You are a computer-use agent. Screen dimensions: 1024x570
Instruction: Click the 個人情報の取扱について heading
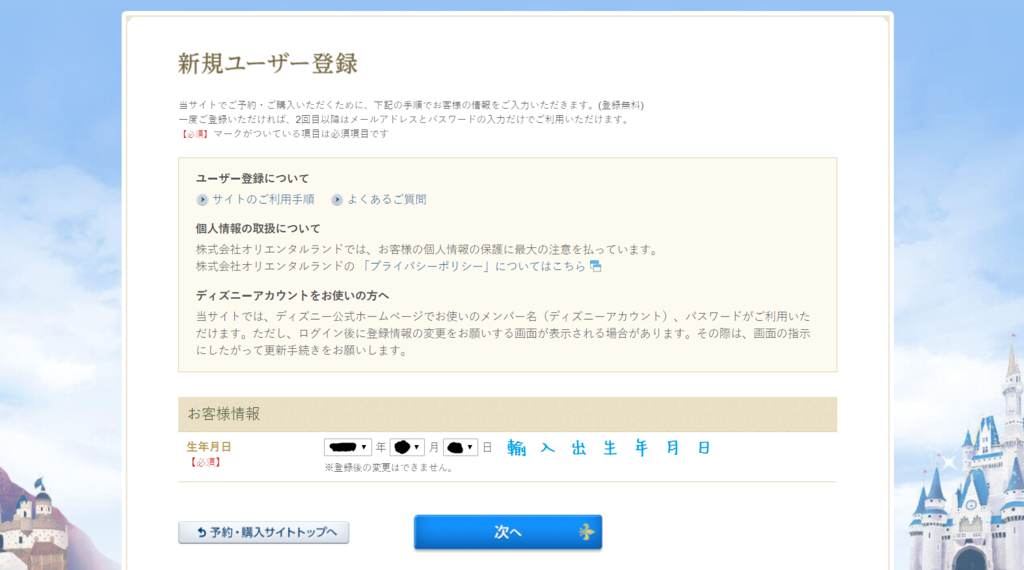tap(258, 229)
